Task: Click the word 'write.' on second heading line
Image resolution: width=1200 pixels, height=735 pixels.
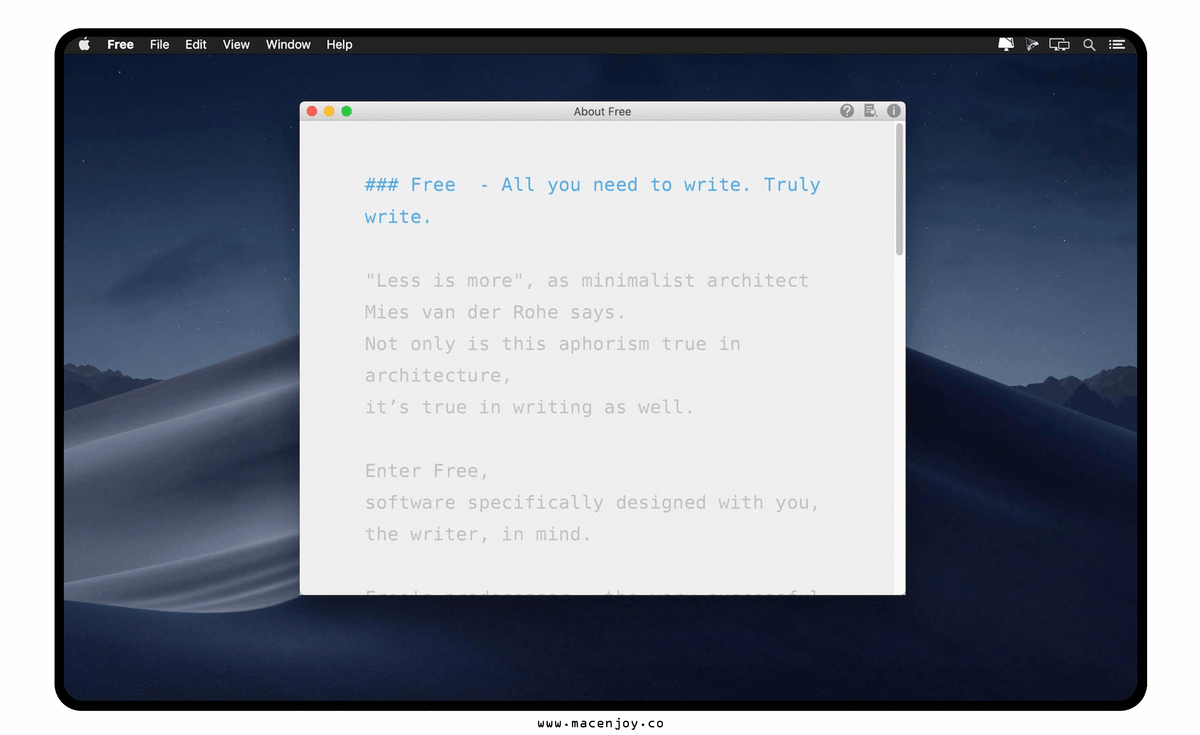Action: [398, 217]
